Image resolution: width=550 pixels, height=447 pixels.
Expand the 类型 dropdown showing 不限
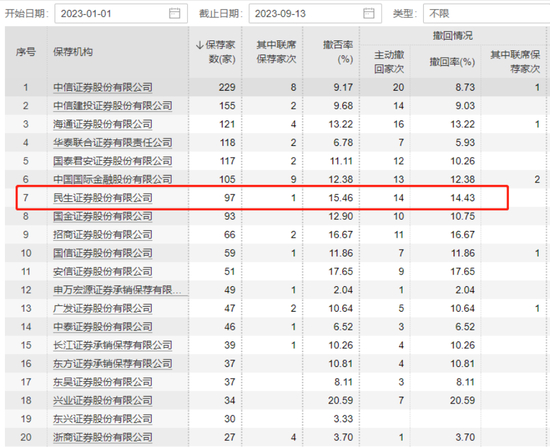click(x=487, y=14)
